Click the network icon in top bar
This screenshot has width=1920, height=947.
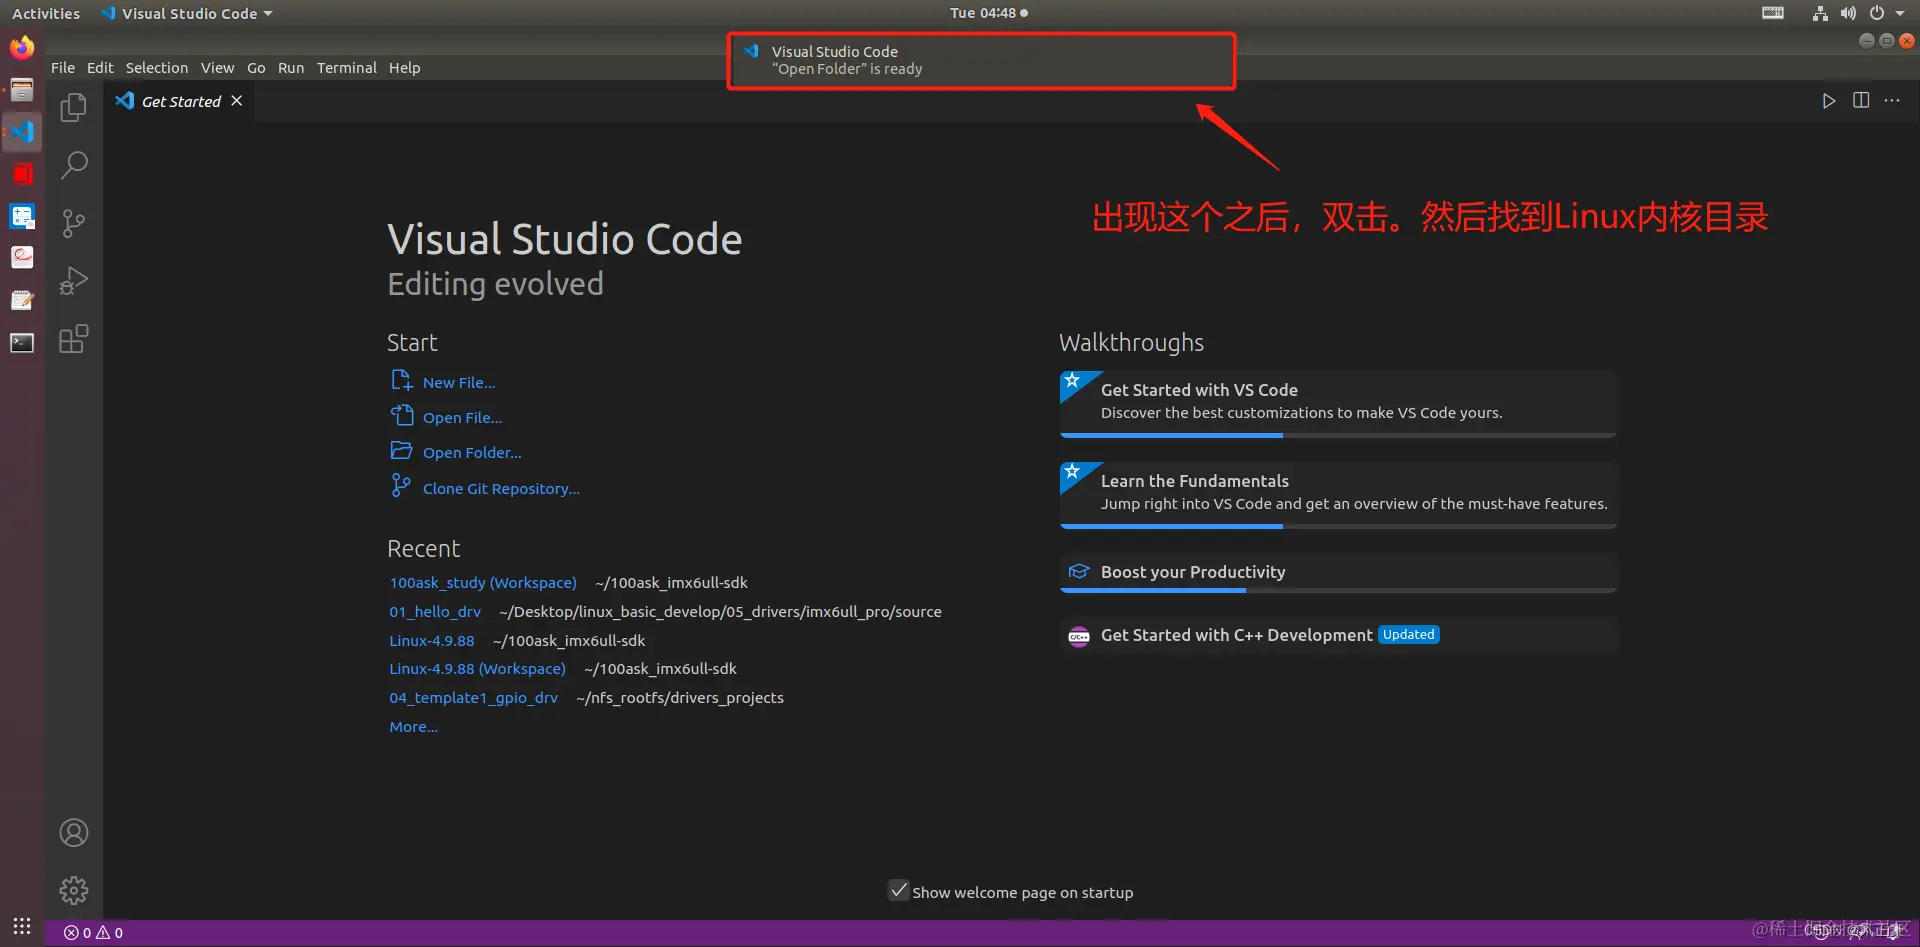(x=1820, y=13)
